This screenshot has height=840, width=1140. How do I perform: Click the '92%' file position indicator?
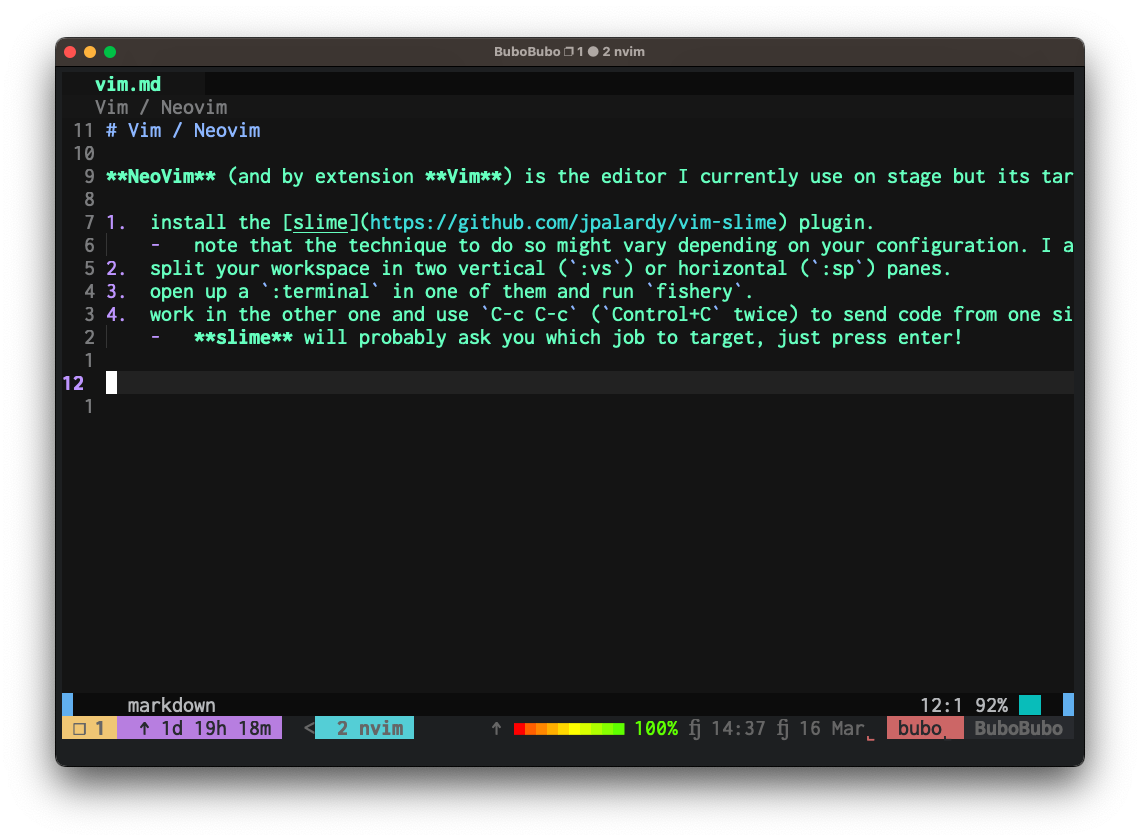tap(991, 705)
